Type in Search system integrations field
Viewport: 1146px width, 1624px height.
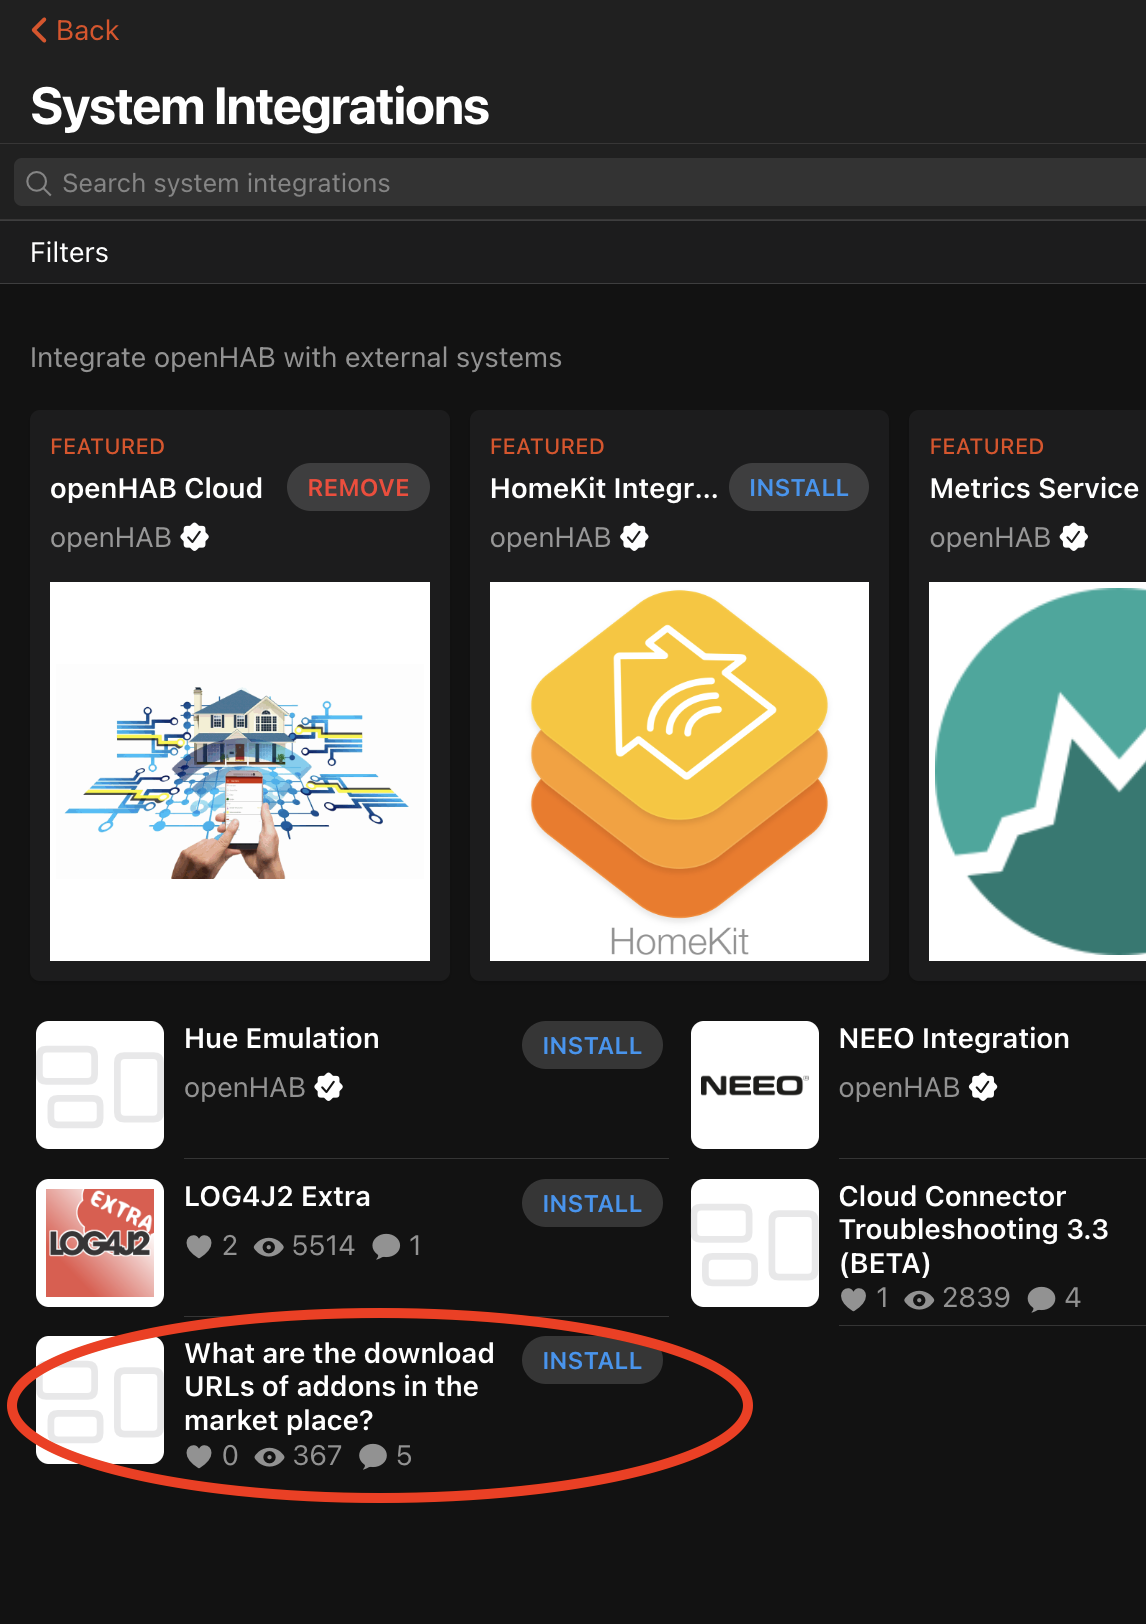coord(580,183)
